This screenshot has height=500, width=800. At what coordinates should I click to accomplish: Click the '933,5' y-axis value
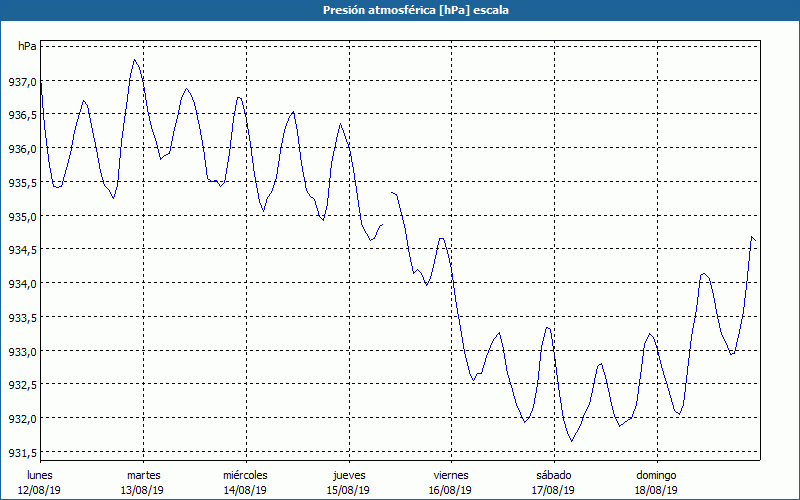coord(22,317)
